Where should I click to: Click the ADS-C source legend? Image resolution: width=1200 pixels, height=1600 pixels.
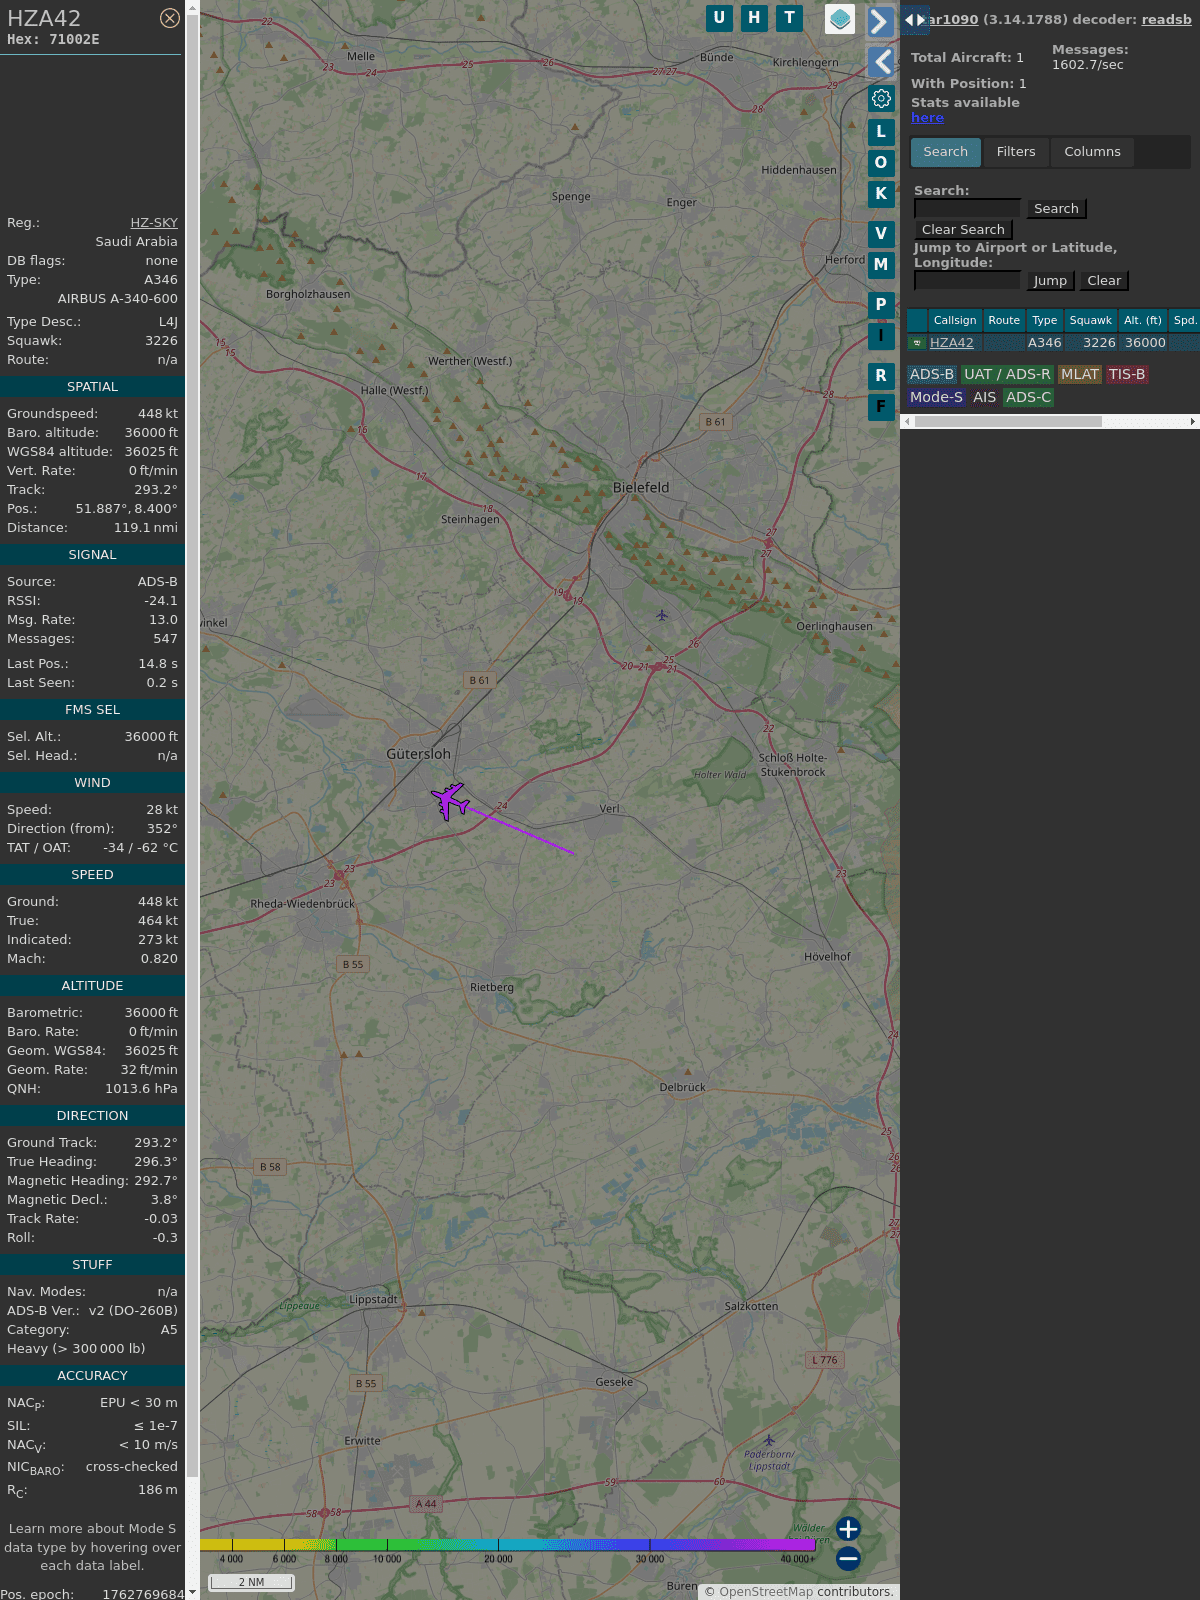[x=1029, y=398]
